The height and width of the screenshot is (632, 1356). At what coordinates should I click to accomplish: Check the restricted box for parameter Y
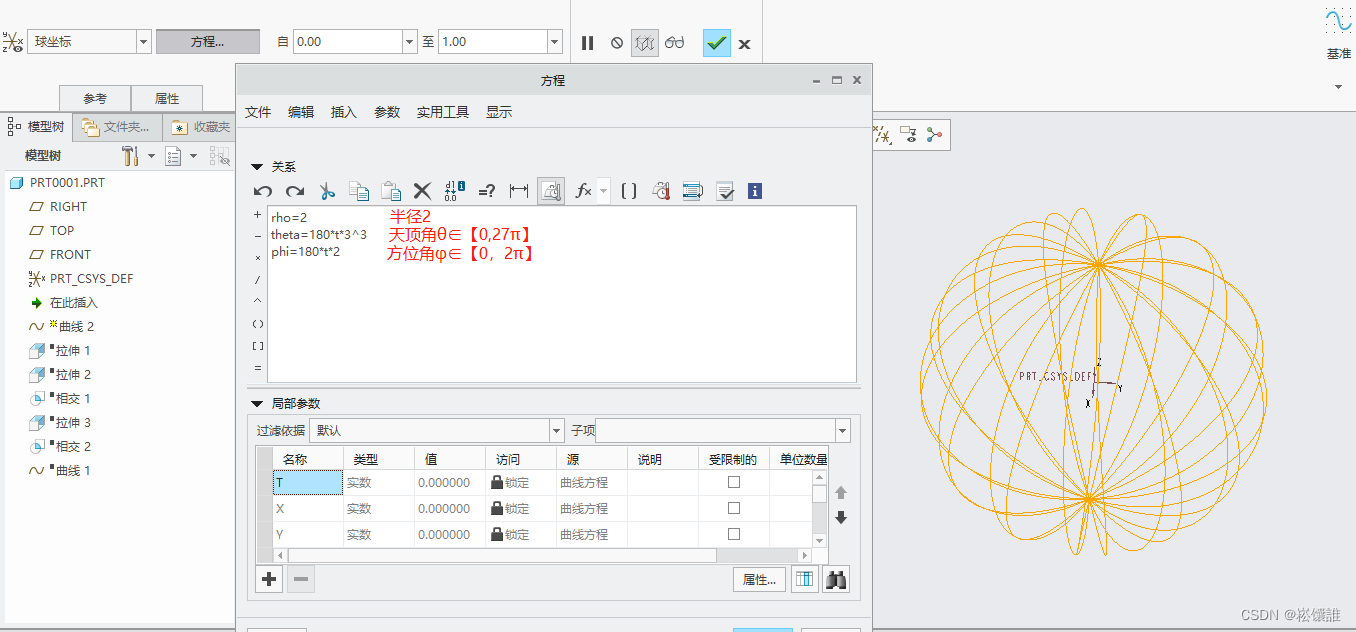pos(734,534)
